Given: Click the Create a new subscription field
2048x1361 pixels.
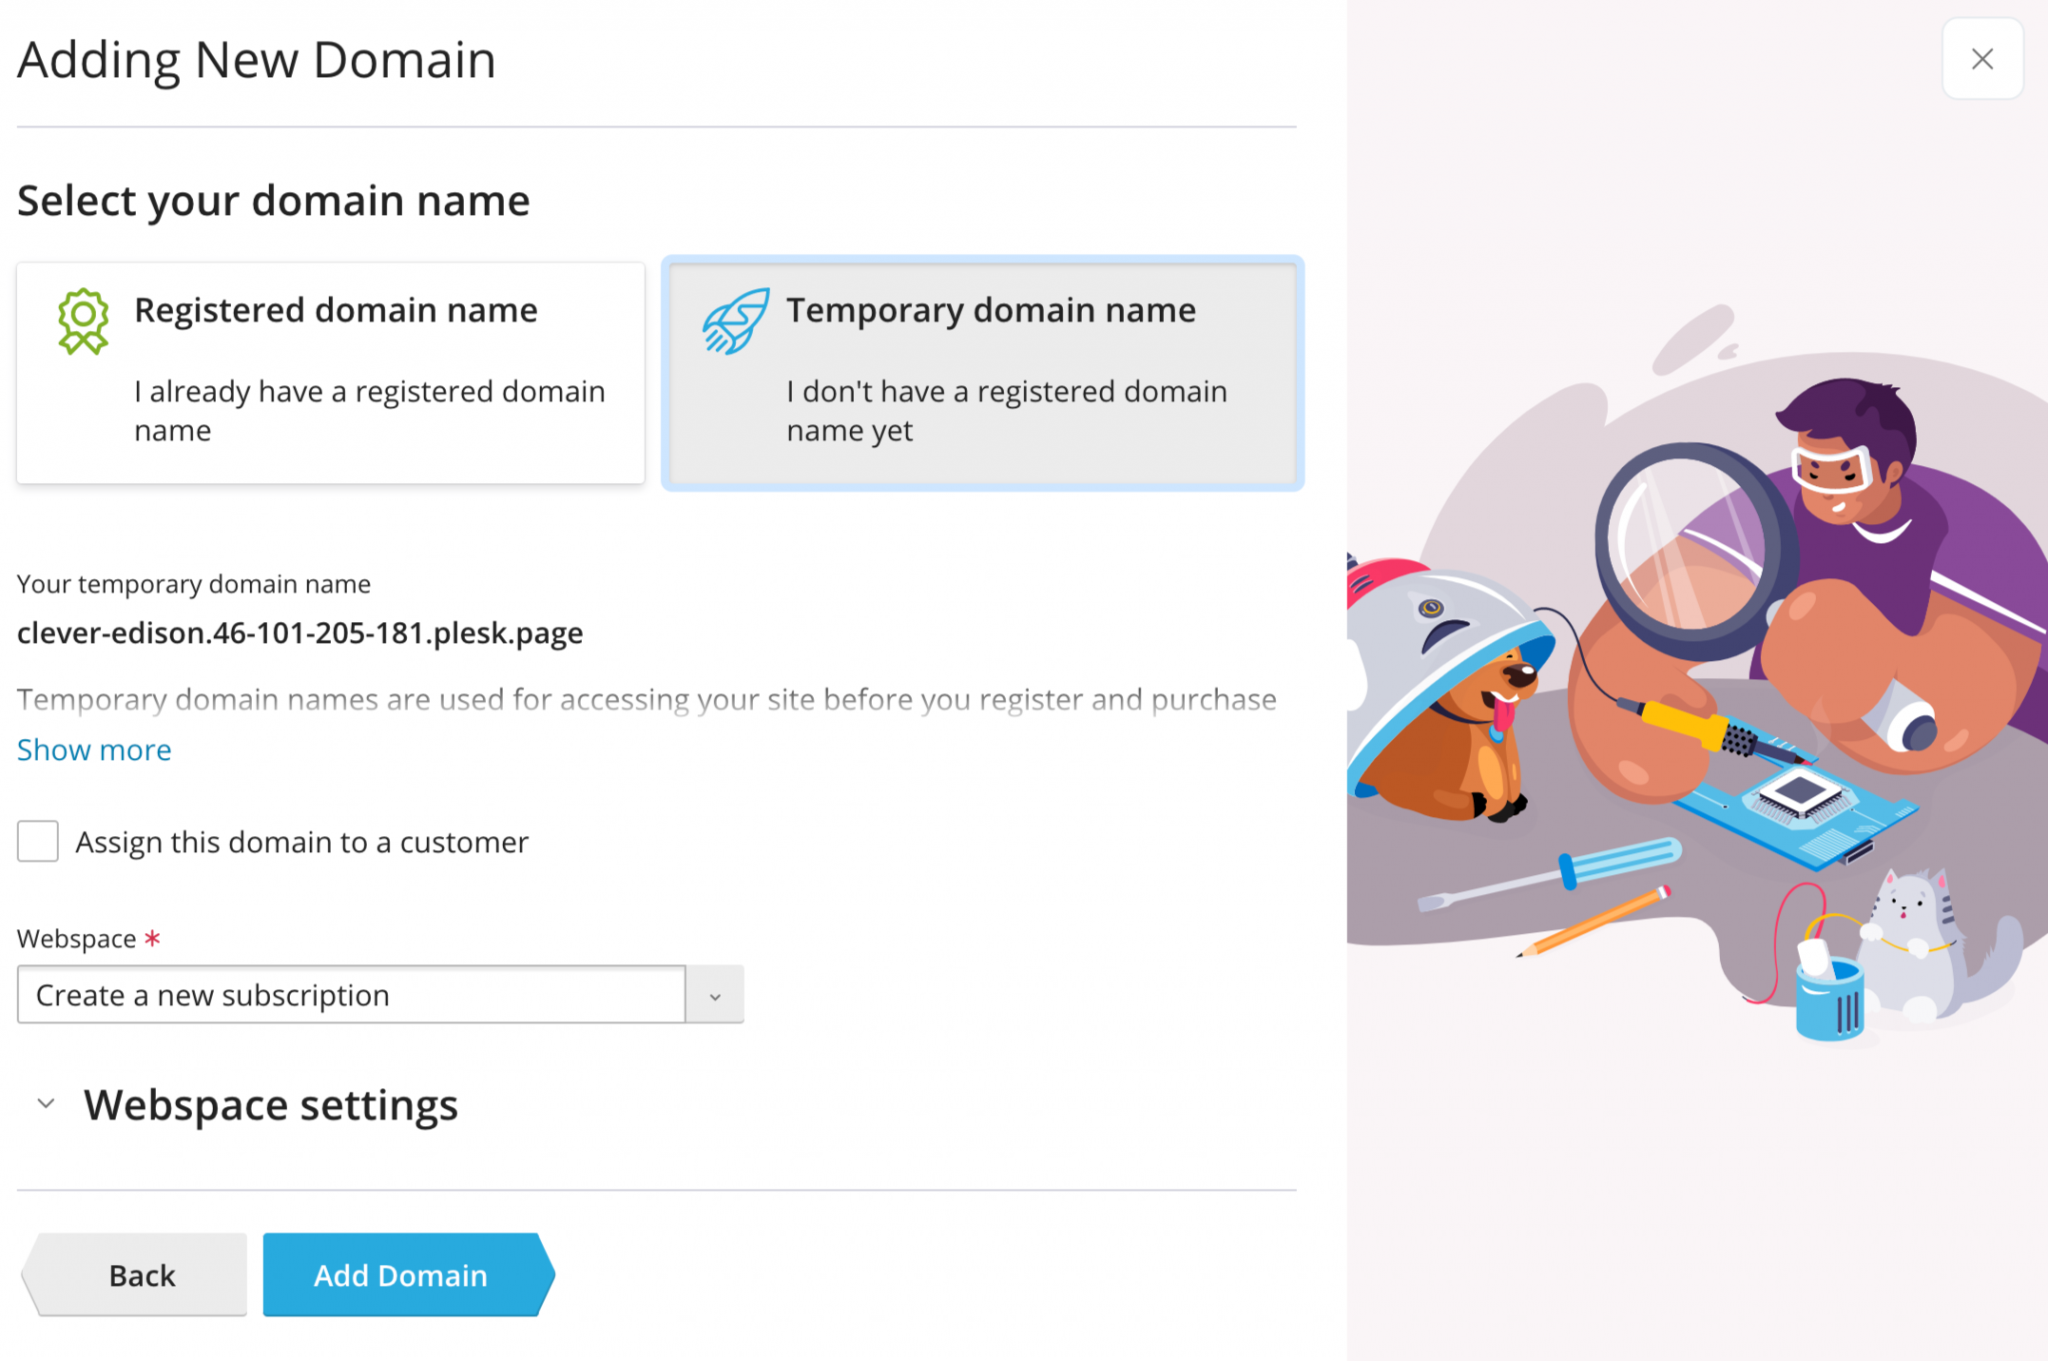Looking at the screenshot, I should tap(351, 995).
